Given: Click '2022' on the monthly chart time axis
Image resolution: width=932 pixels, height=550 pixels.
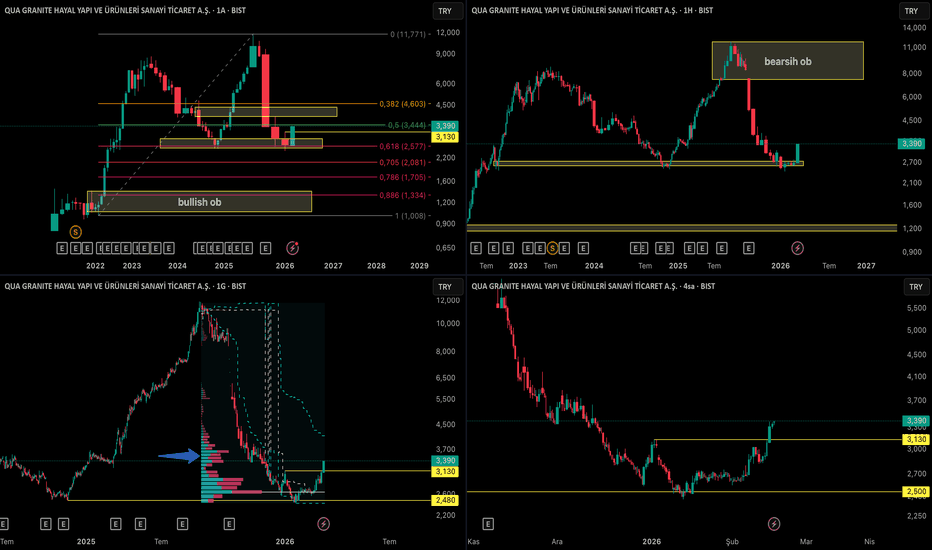Looking at the screenshot, I should click(x=95, y=266).
